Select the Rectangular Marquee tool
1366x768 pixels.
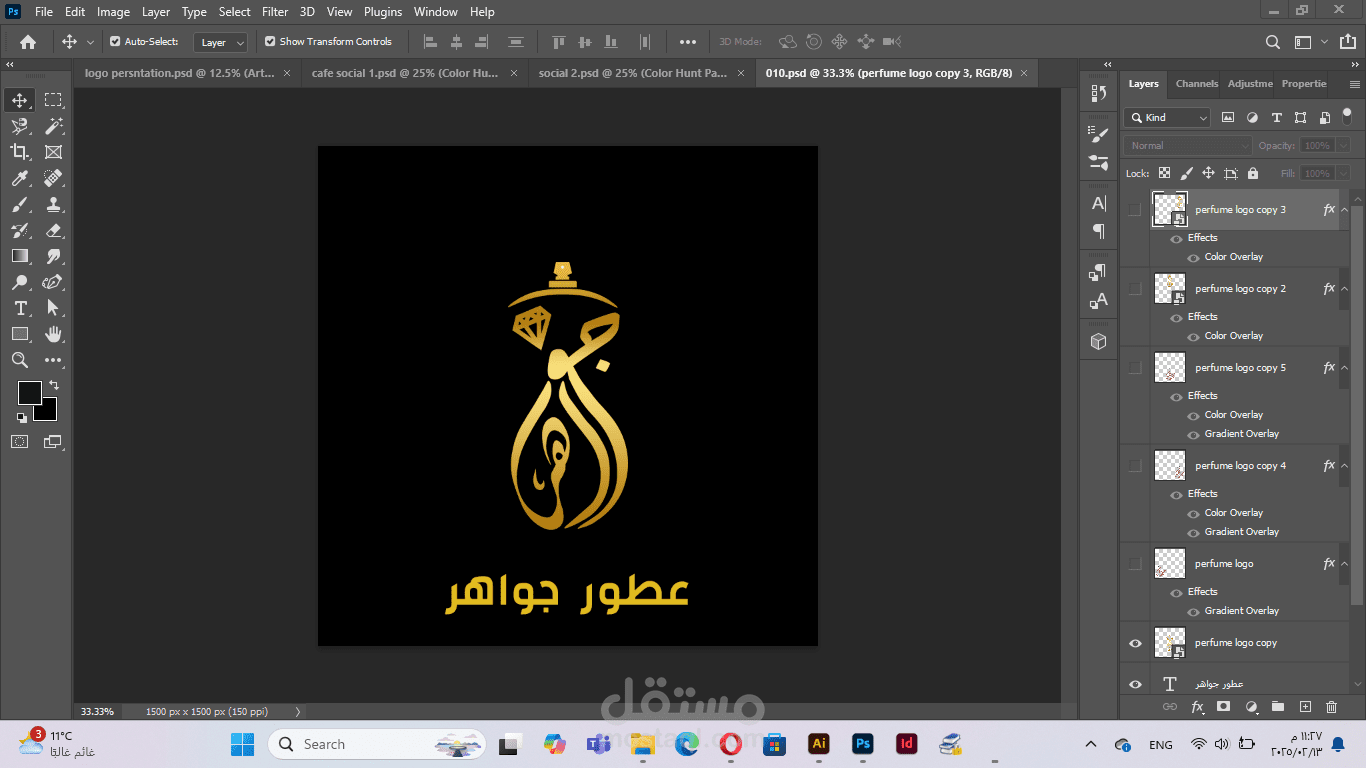[x=53, y=100]
